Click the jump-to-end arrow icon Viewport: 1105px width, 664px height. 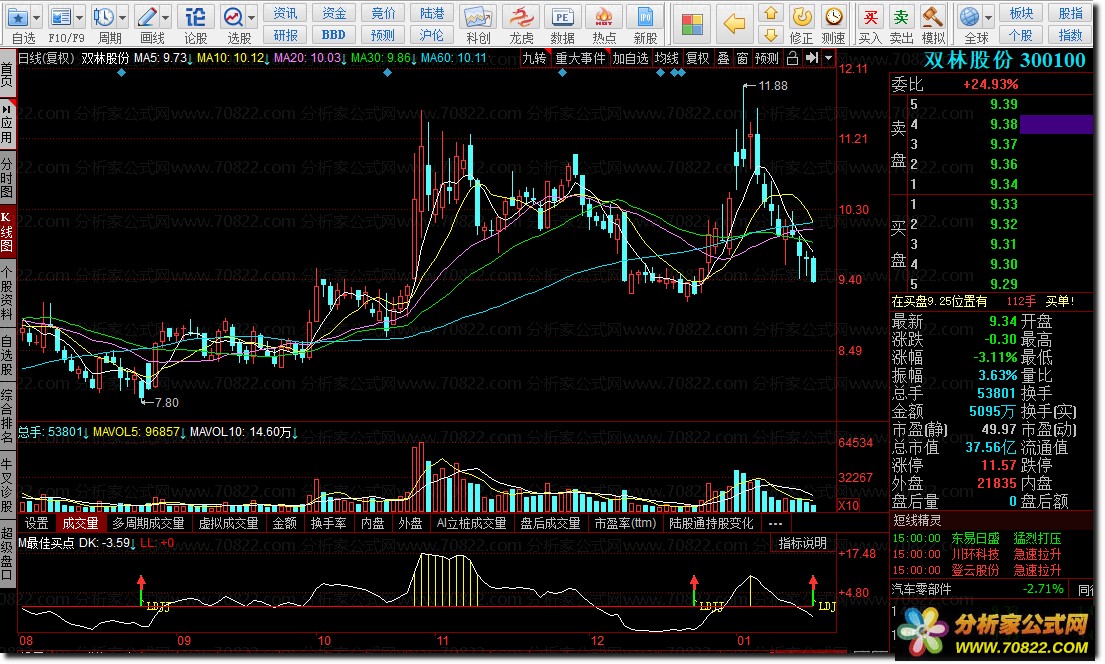[x=812, y=59]
